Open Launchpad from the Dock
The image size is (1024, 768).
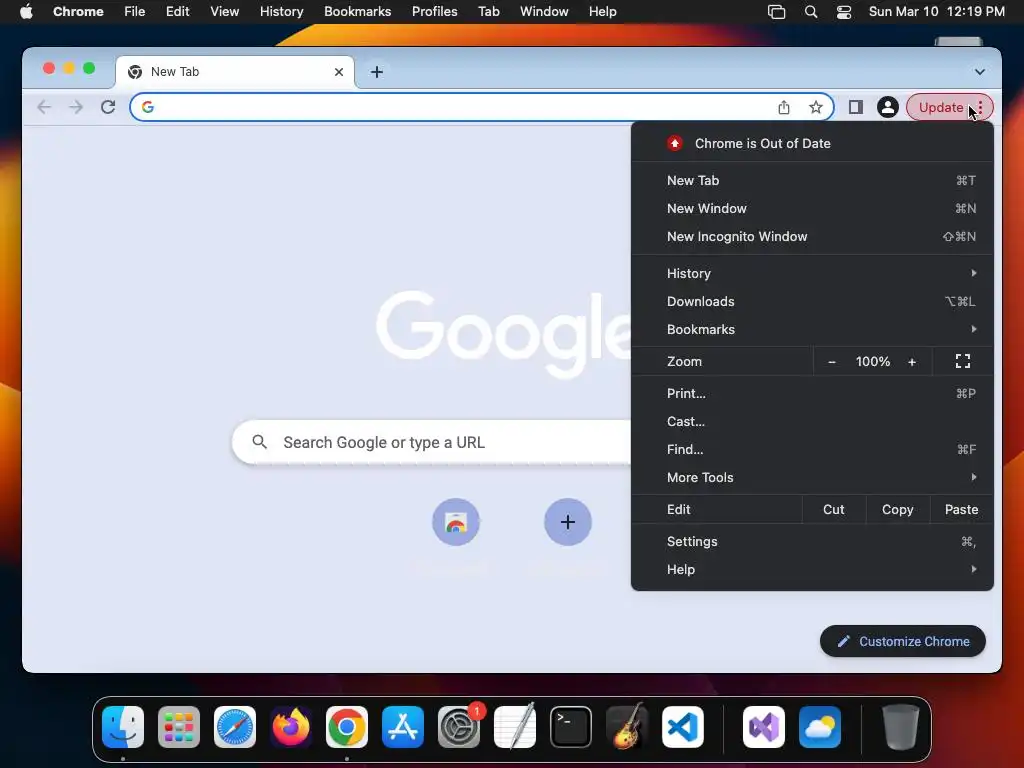tap(179, 727)
